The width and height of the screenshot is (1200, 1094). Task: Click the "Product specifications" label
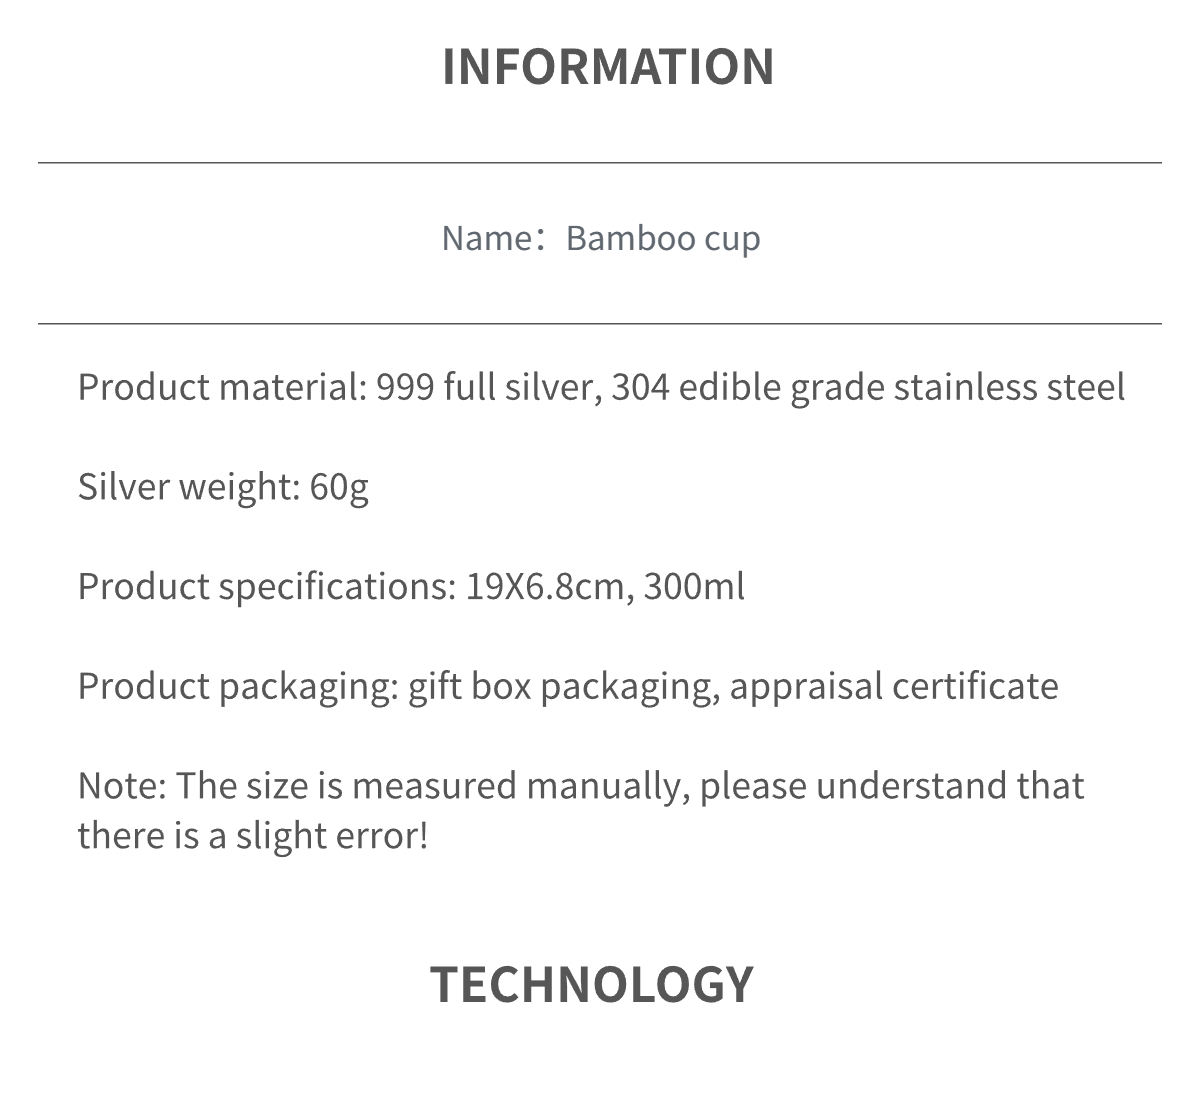[266, 586]
